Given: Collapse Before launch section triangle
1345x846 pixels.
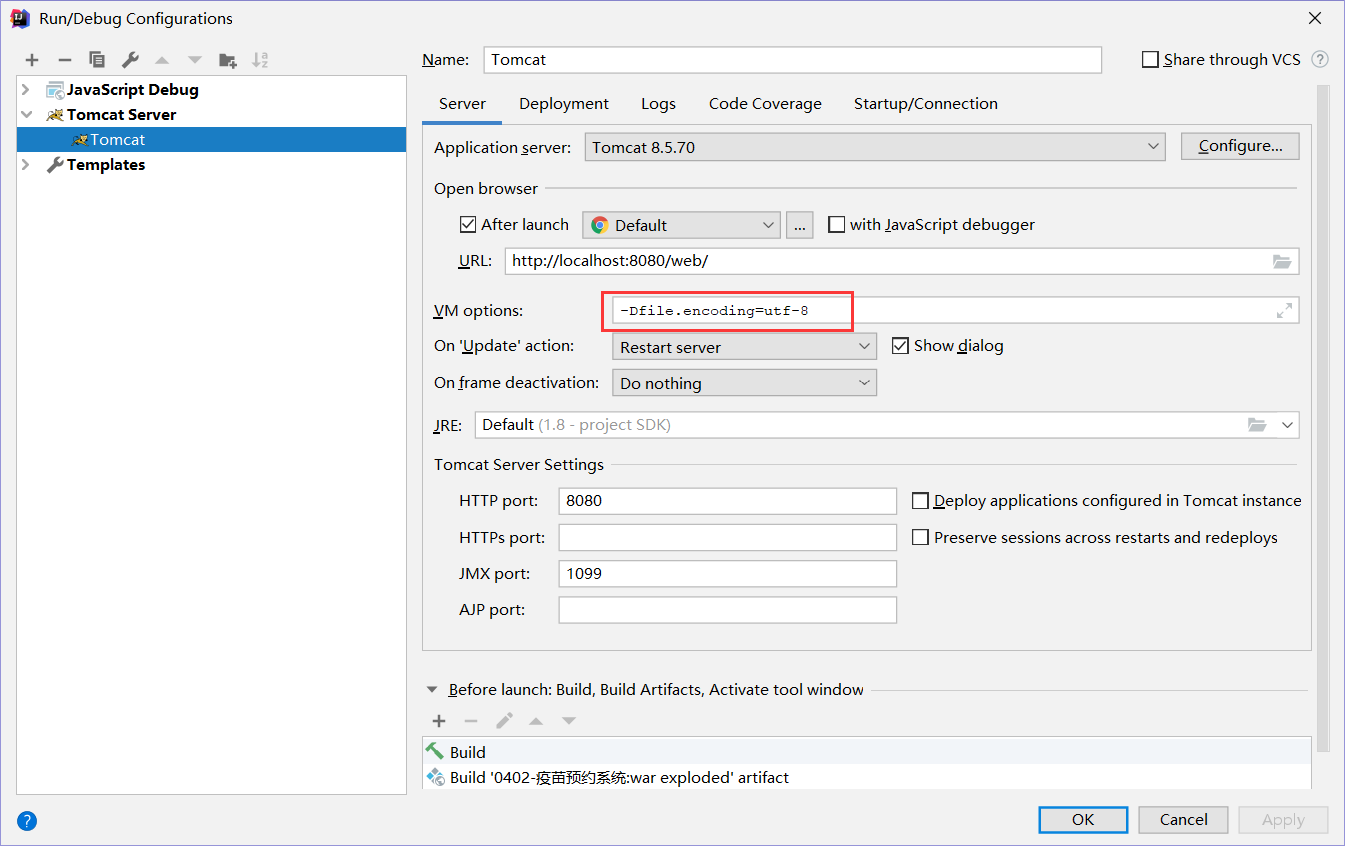Looking at the screenshot, I should 432,690.
